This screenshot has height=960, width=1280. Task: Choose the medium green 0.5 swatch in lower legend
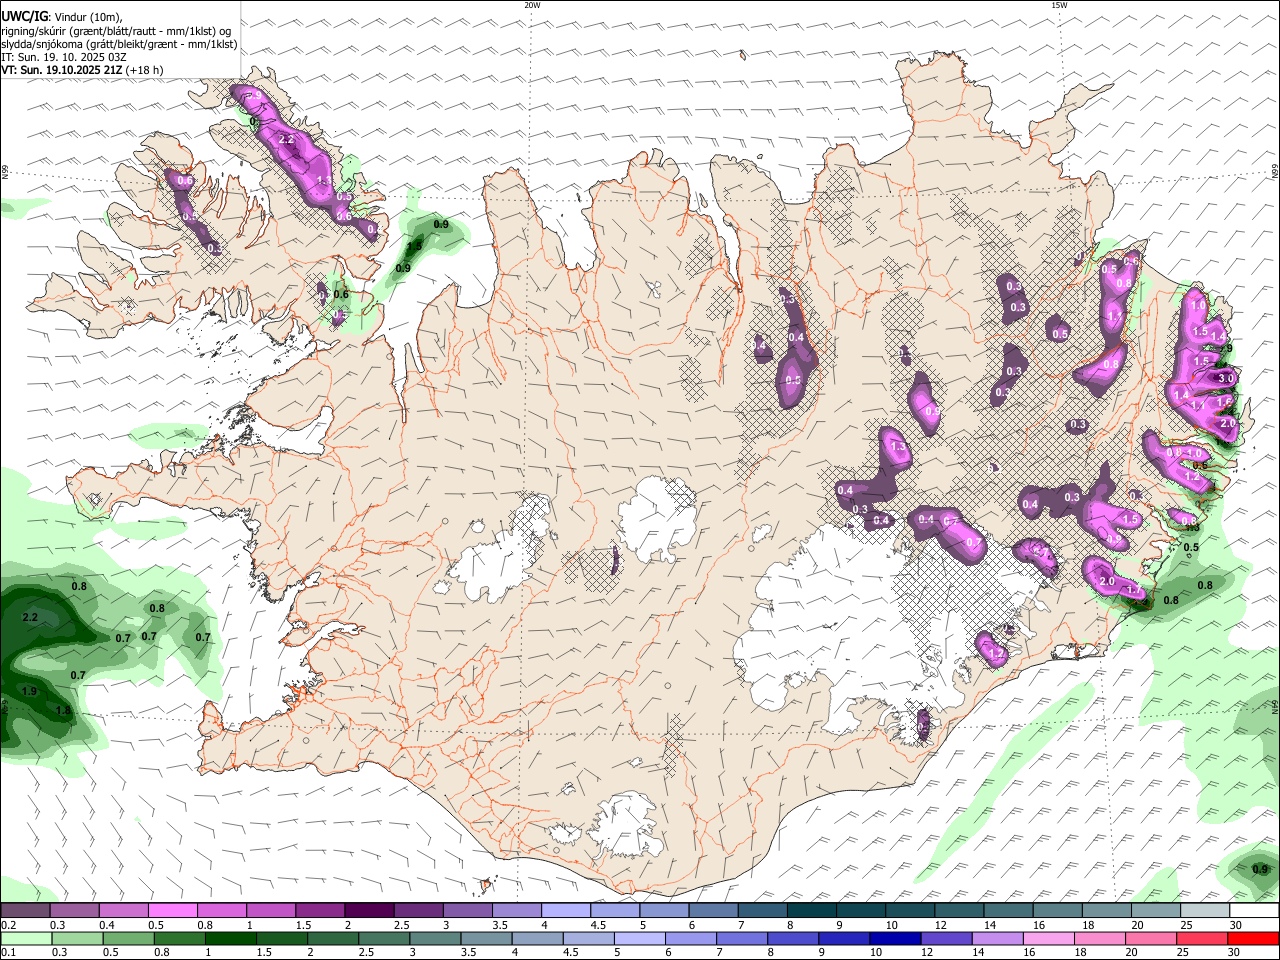coord(129,939)
